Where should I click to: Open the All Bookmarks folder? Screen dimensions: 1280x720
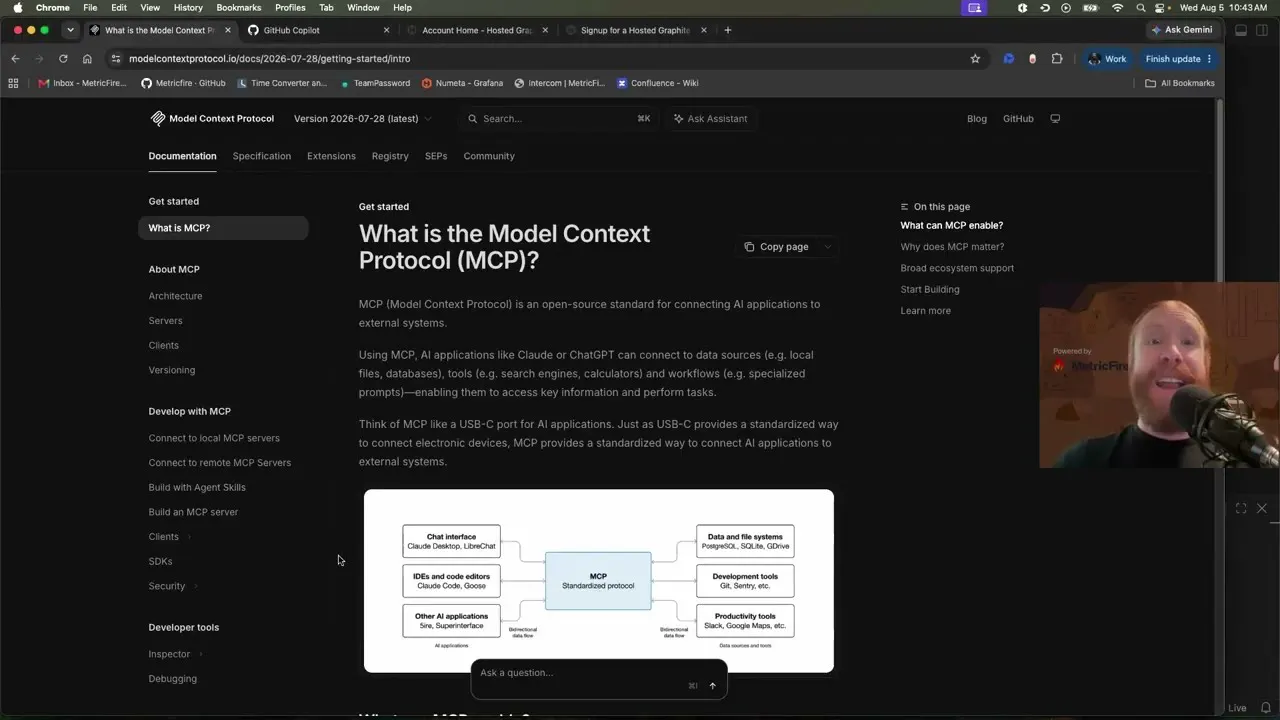1180,83
